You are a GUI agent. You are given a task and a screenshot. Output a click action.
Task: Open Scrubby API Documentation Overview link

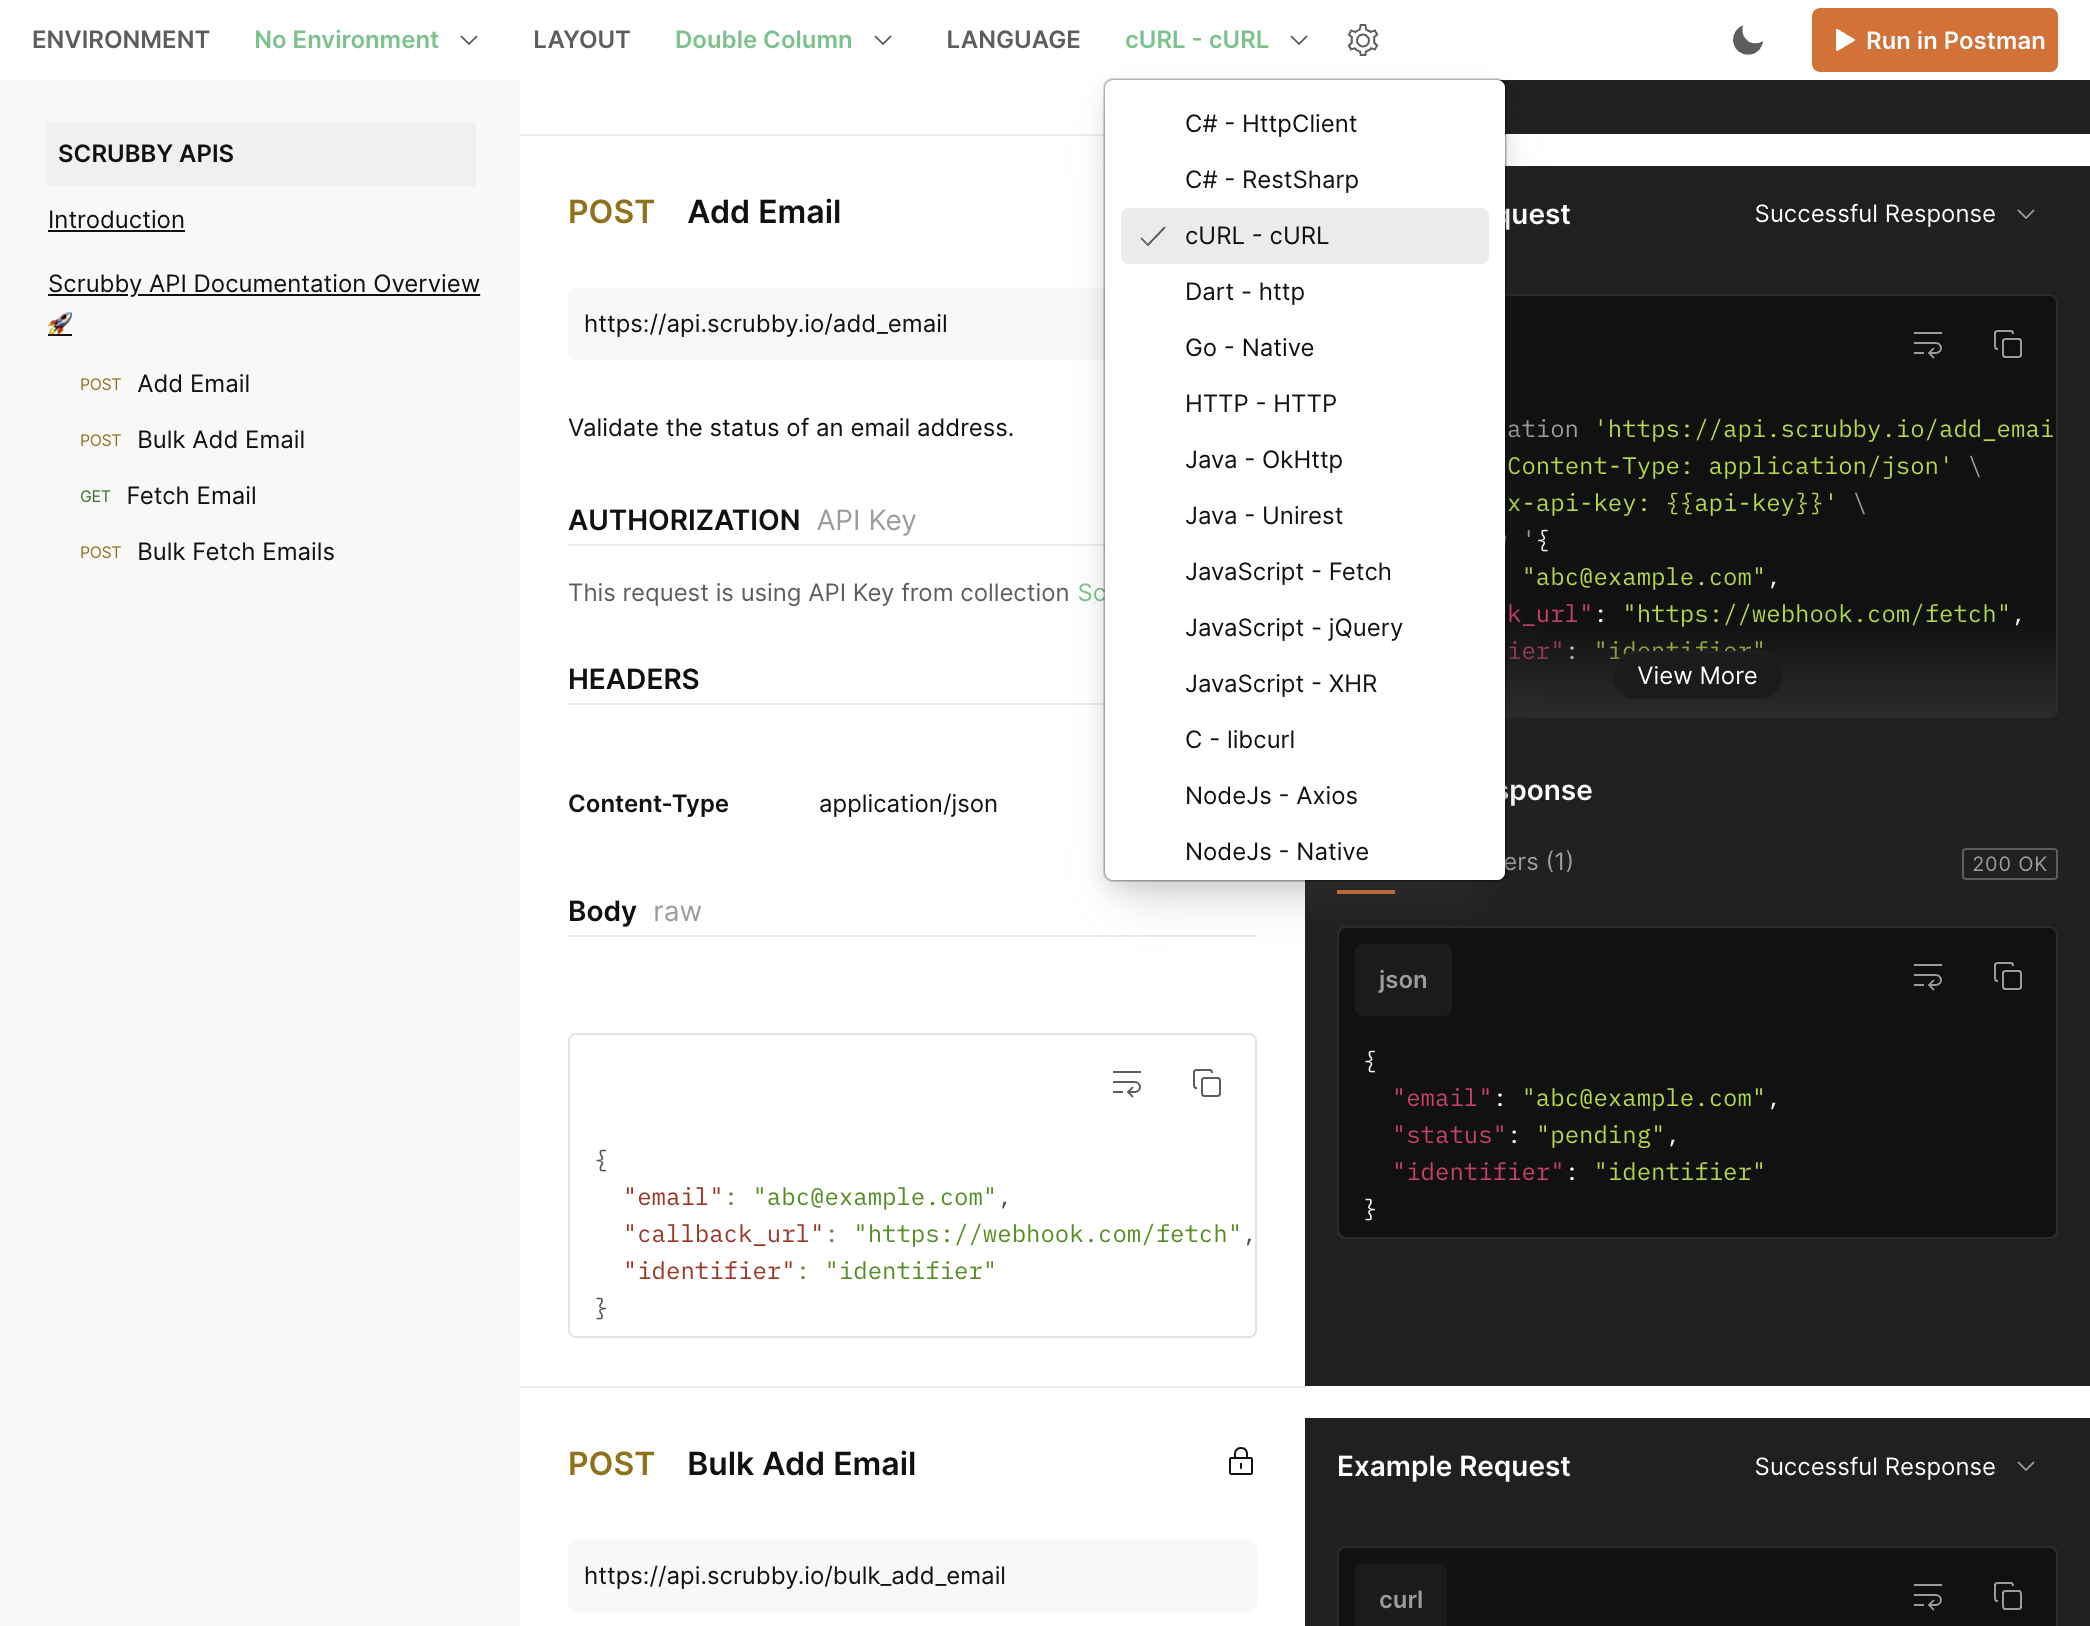264,284
